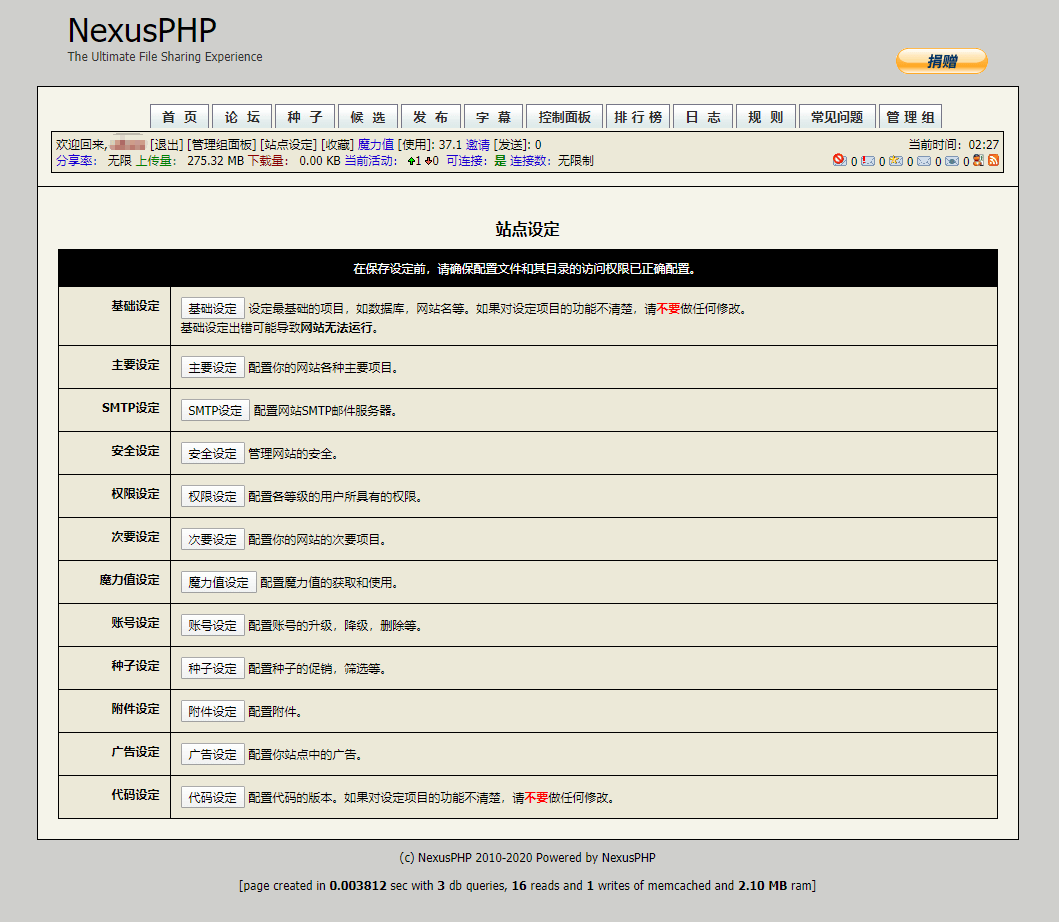Open the 排行榜 top list tab

(638, 117)
